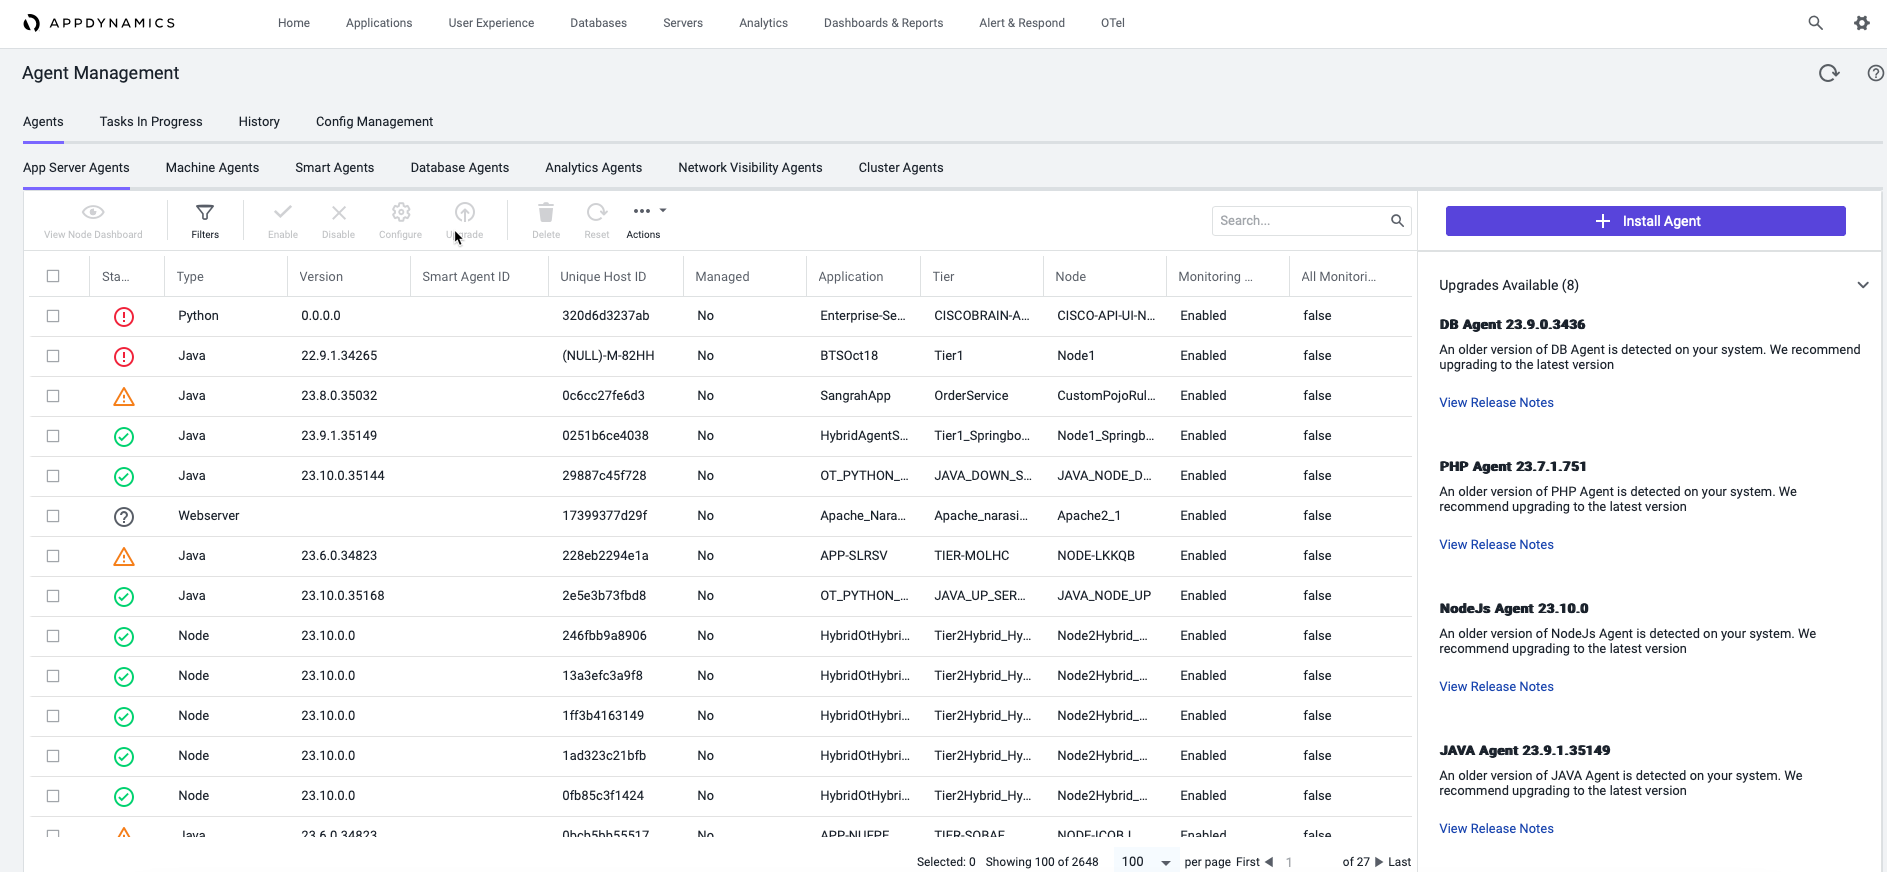Screen dimensions: 1887x872
Task: Focus the agent Search input field
Action: coord(1300,221)
